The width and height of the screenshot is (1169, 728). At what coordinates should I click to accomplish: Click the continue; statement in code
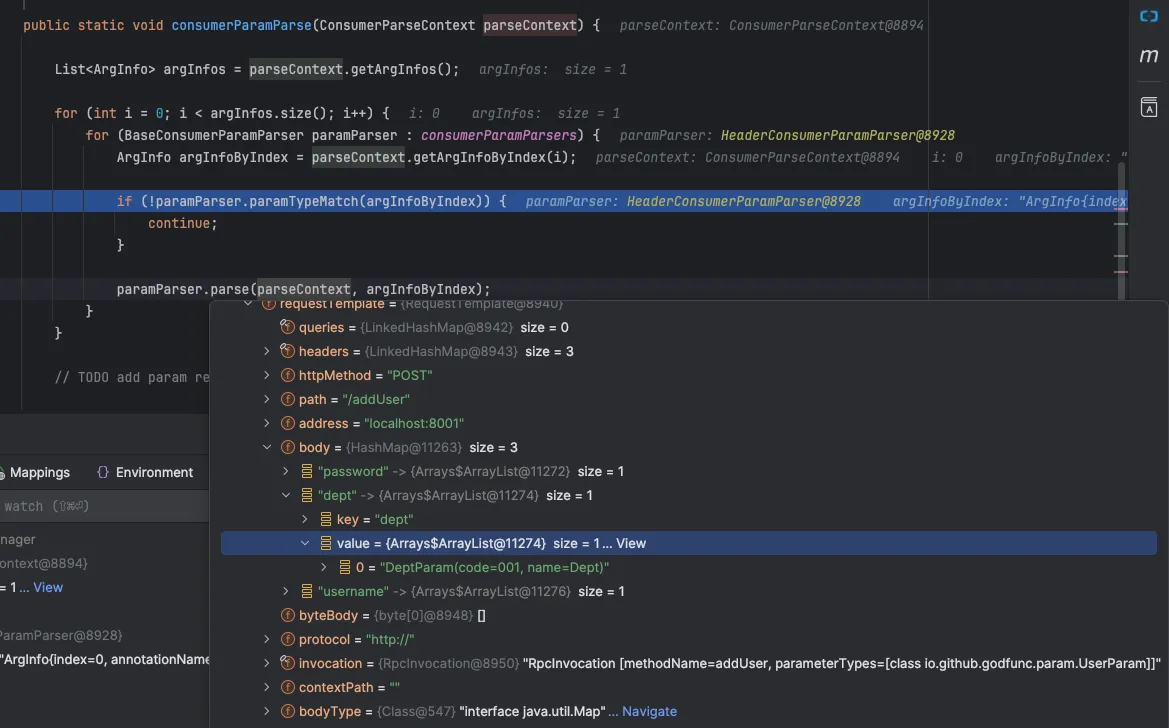[x=183, y=223]
